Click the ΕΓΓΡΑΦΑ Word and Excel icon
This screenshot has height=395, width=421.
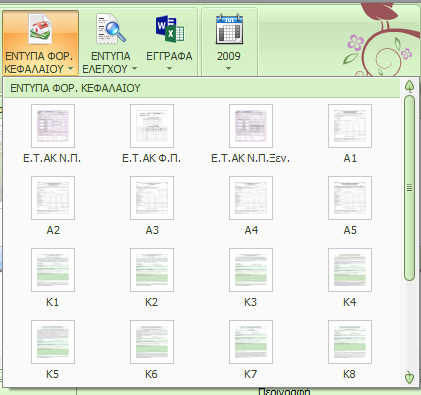170,29
